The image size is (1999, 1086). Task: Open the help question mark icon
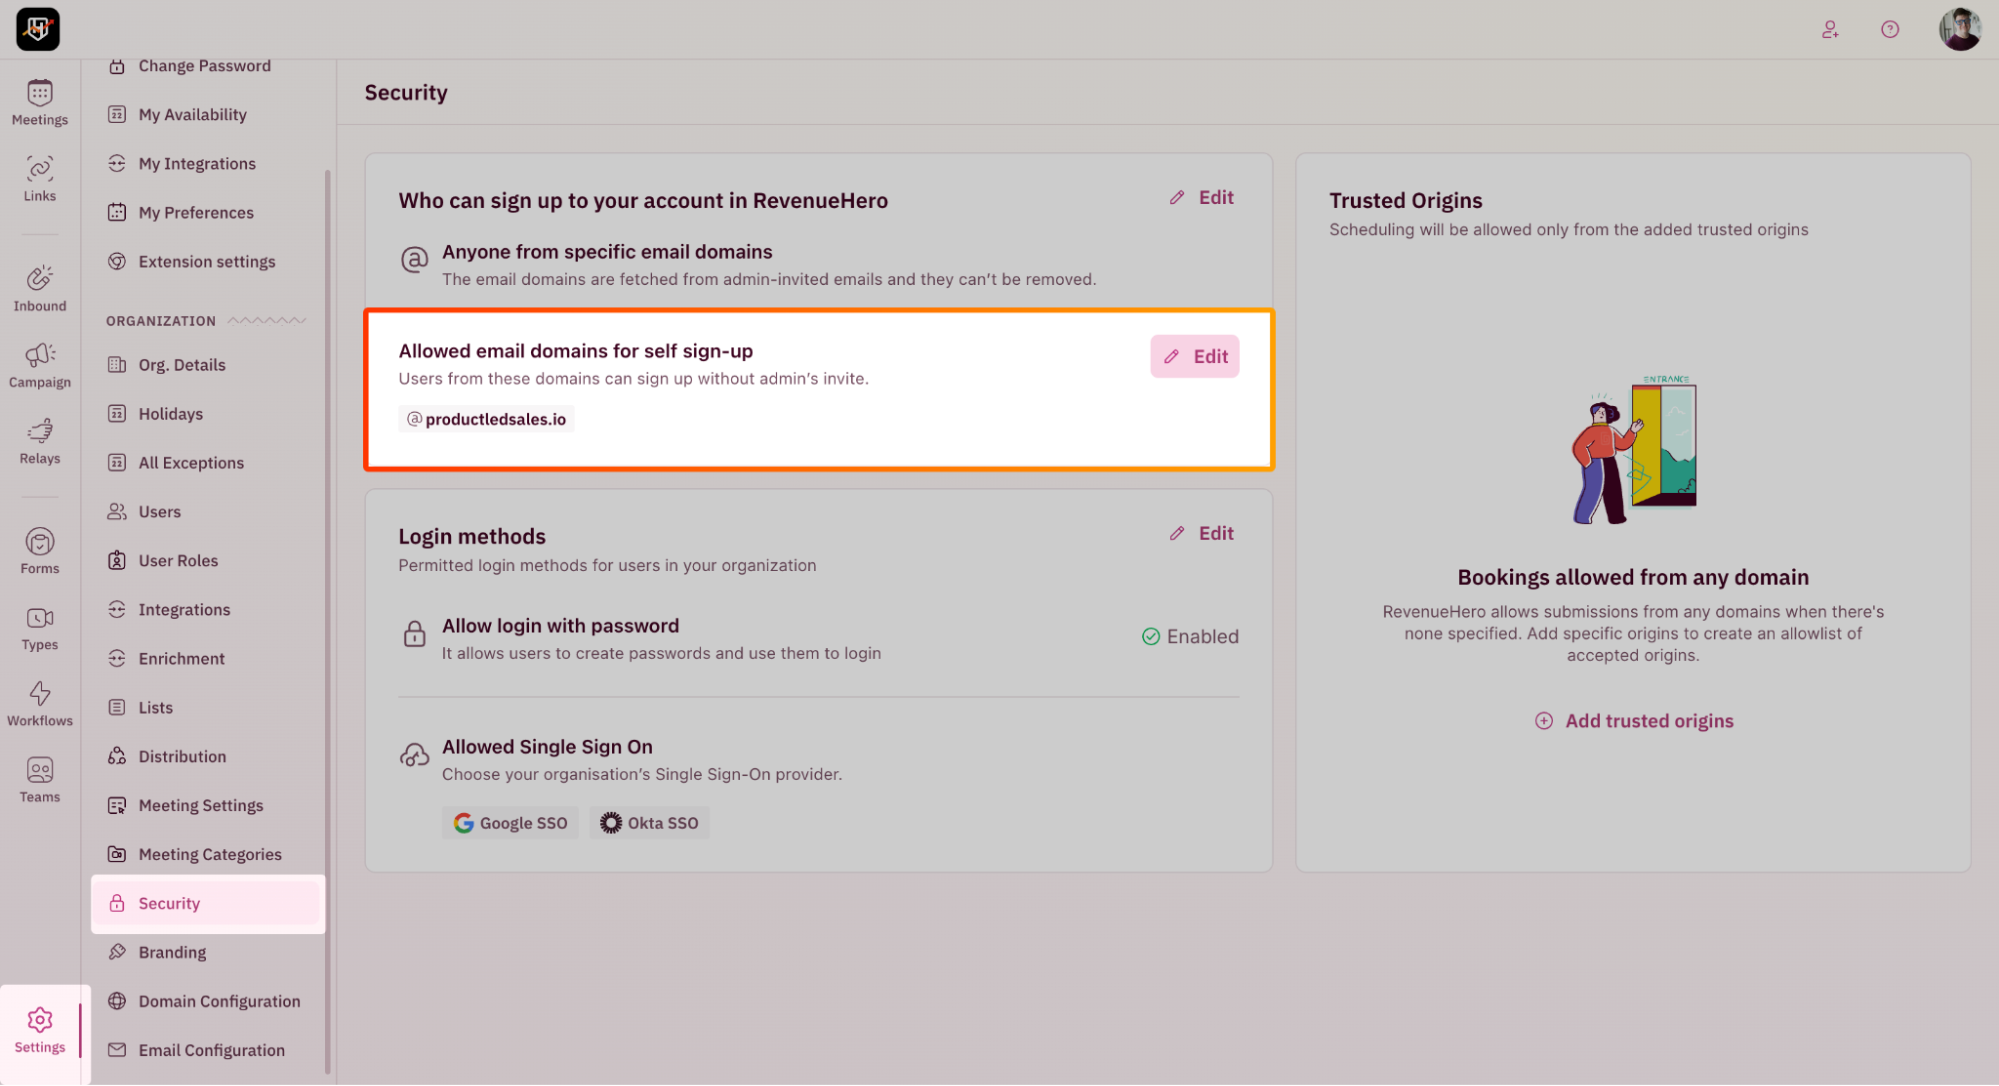tap(1890, 29)
